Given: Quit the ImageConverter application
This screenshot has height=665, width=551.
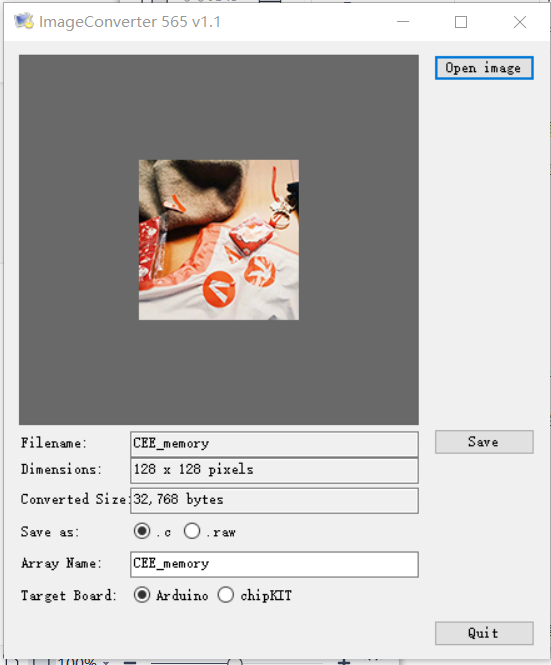Looking at the screenshot, I should tap(484, 633).
